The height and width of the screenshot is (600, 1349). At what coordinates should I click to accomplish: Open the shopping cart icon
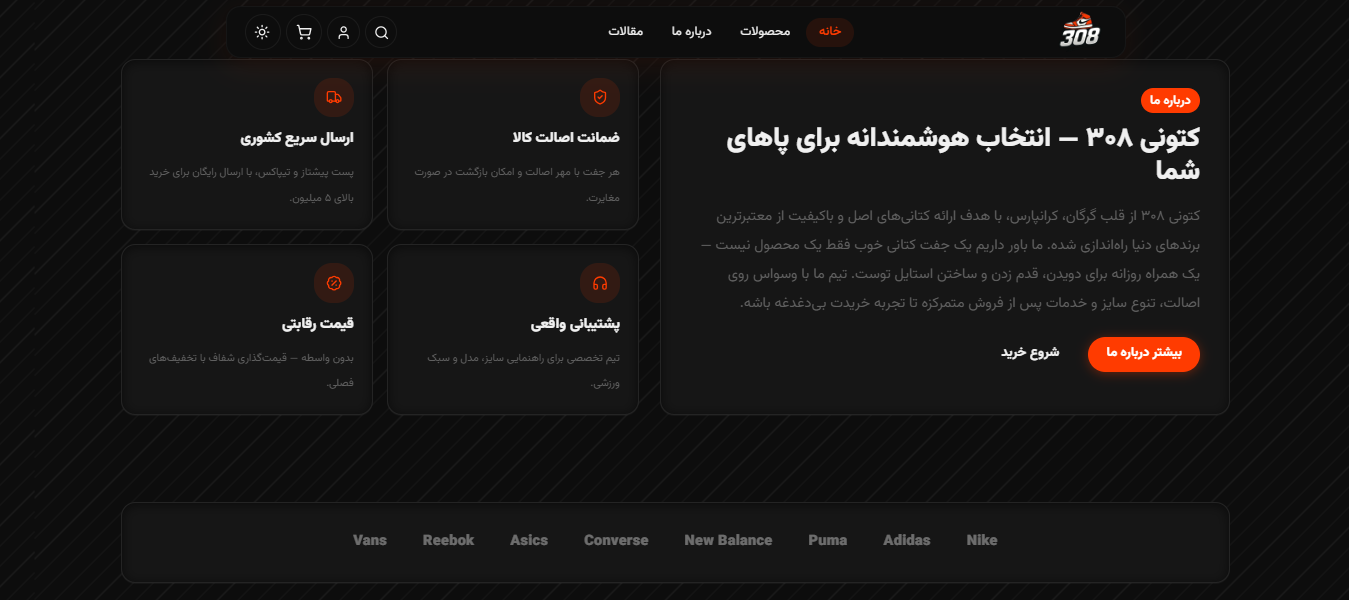click(x=304, y=32)
